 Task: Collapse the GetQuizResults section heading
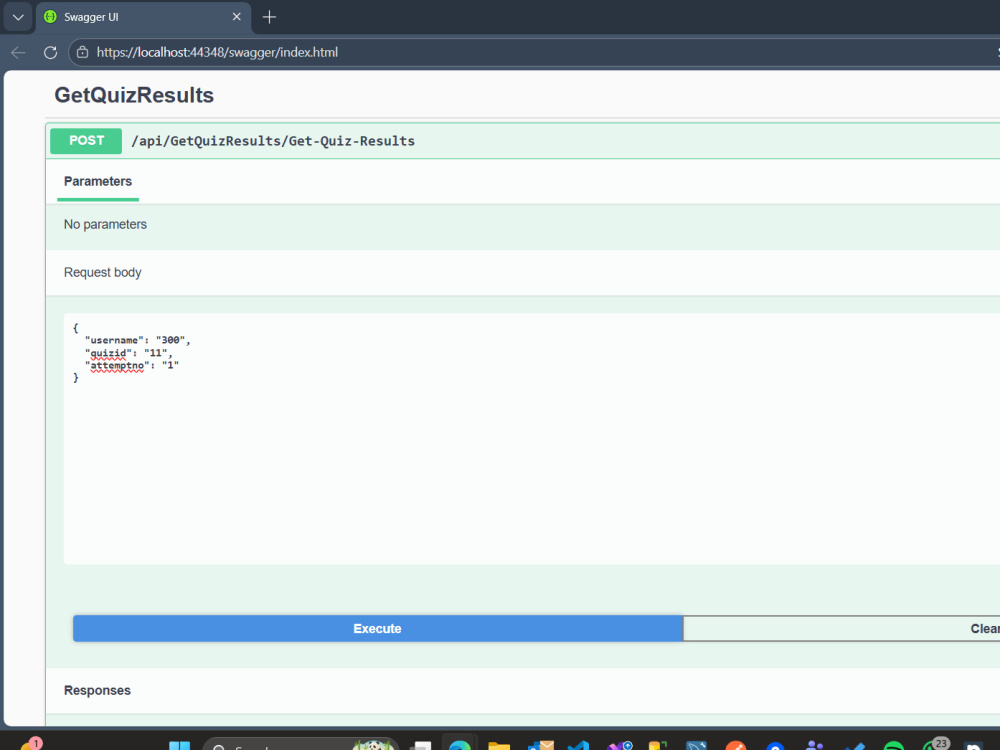pyautogui.click(x=134, y=95)
